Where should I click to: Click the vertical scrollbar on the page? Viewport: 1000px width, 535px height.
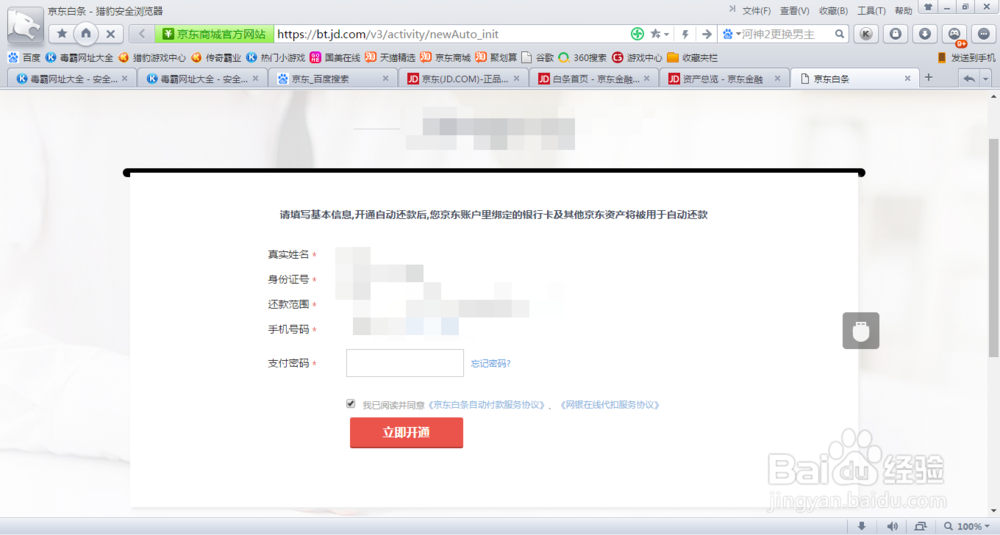point(994,247)
